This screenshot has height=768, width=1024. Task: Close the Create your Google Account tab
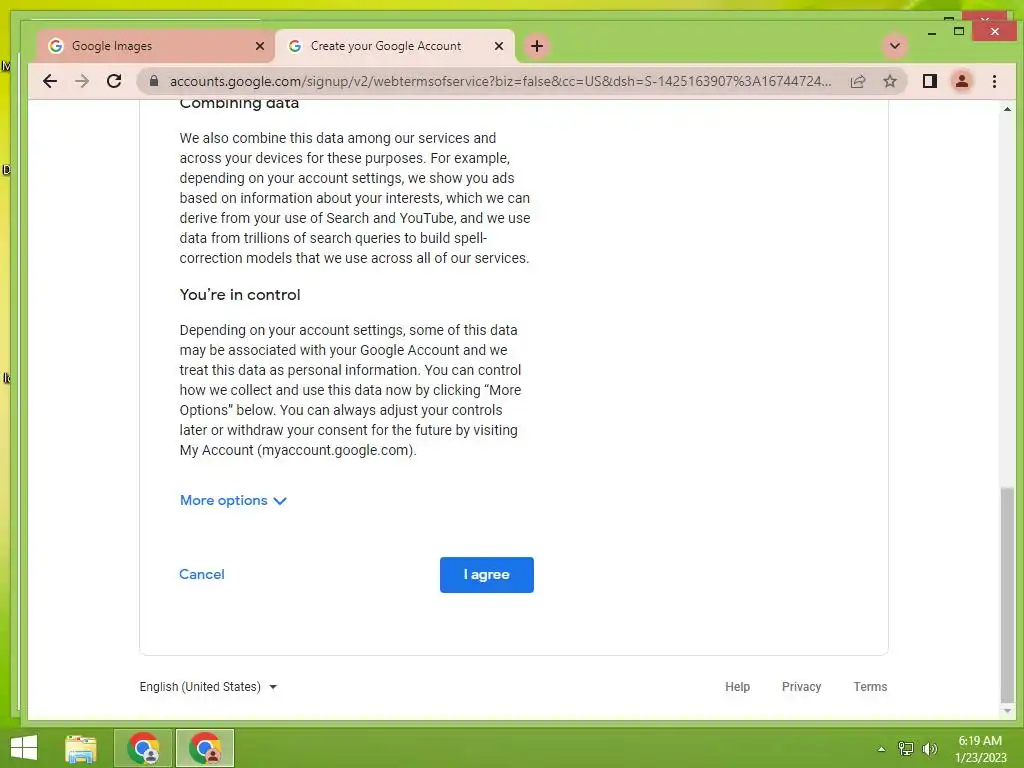point(499,46)
